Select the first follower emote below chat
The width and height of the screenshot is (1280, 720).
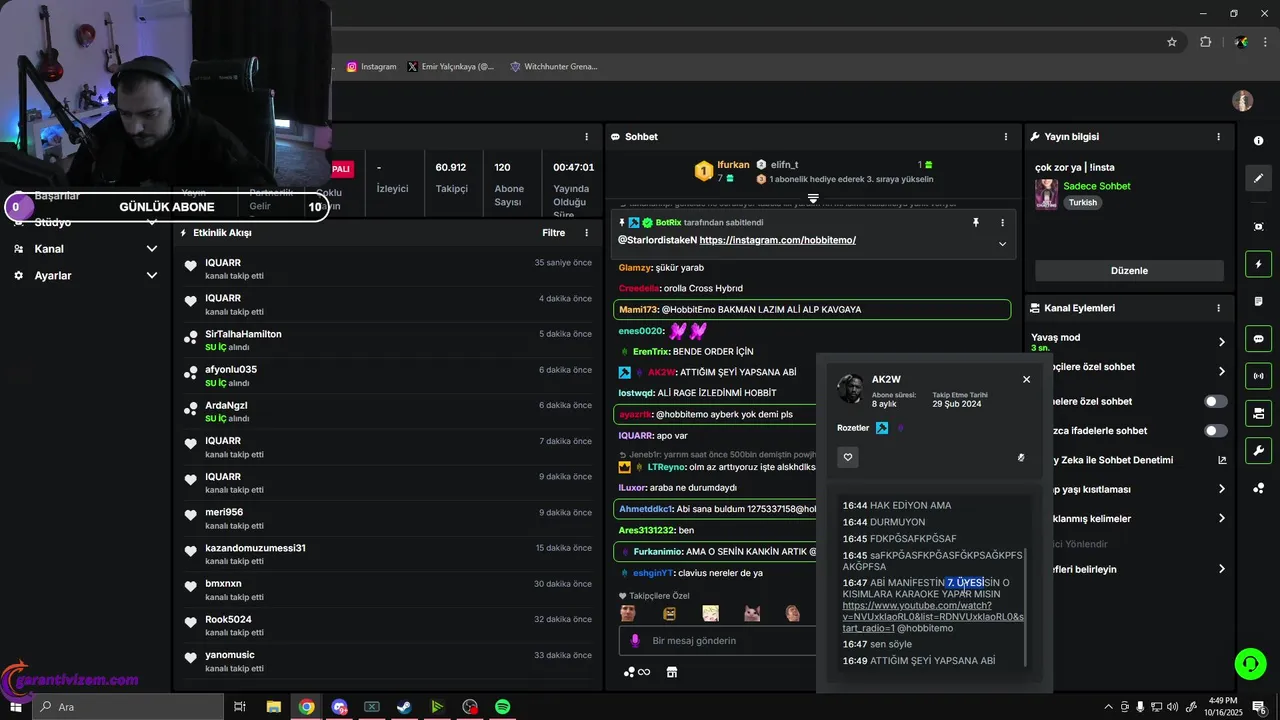coord(627,613)
